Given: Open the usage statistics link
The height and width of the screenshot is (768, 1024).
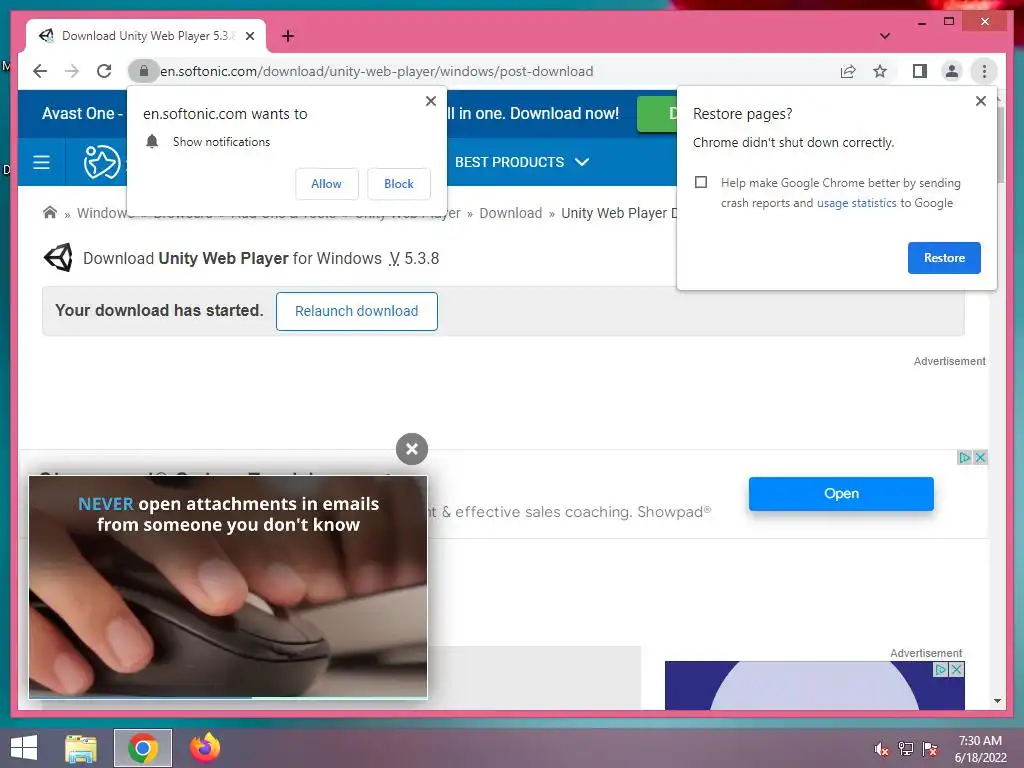Looking at the screenshot, I should [856, 203].
